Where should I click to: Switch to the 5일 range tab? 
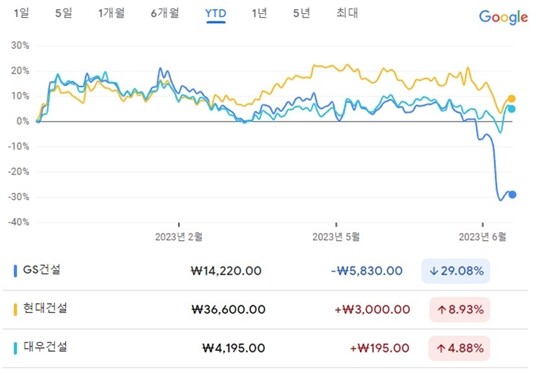[x=64, y=13]
